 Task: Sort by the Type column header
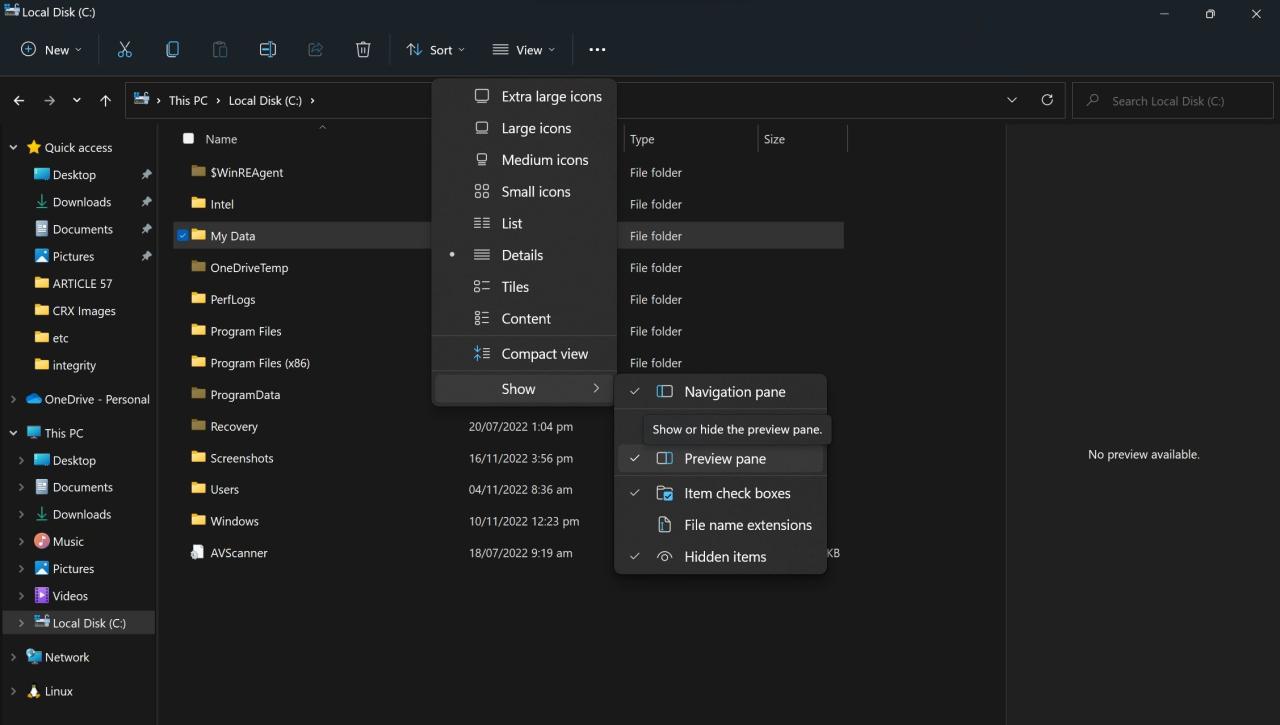[642, 139]
